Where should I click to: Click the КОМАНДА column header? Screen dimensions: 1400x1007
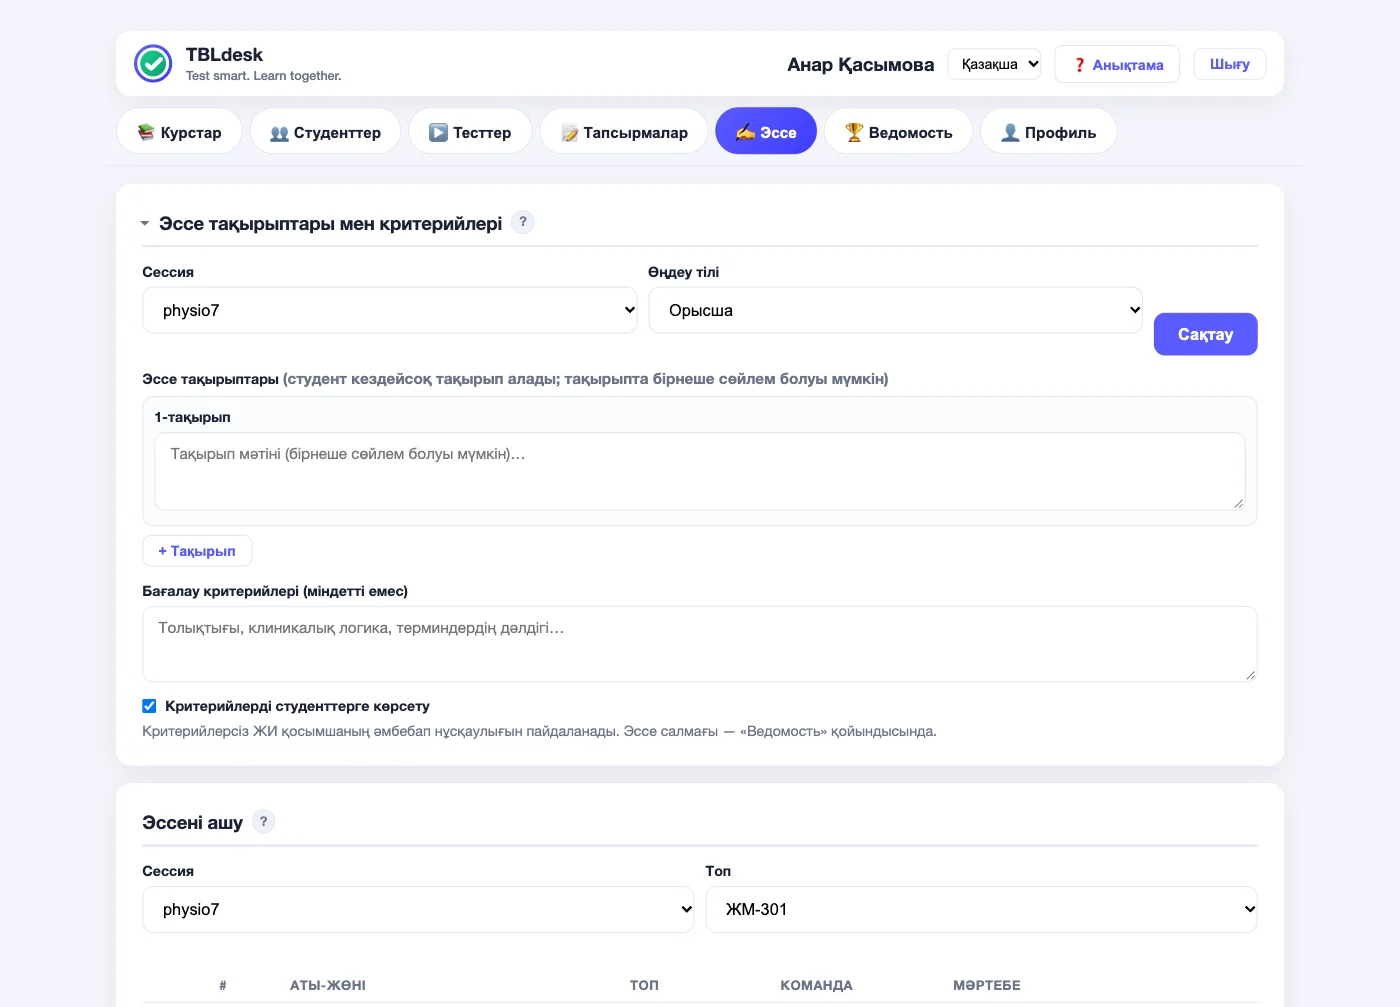coord(816,985)
